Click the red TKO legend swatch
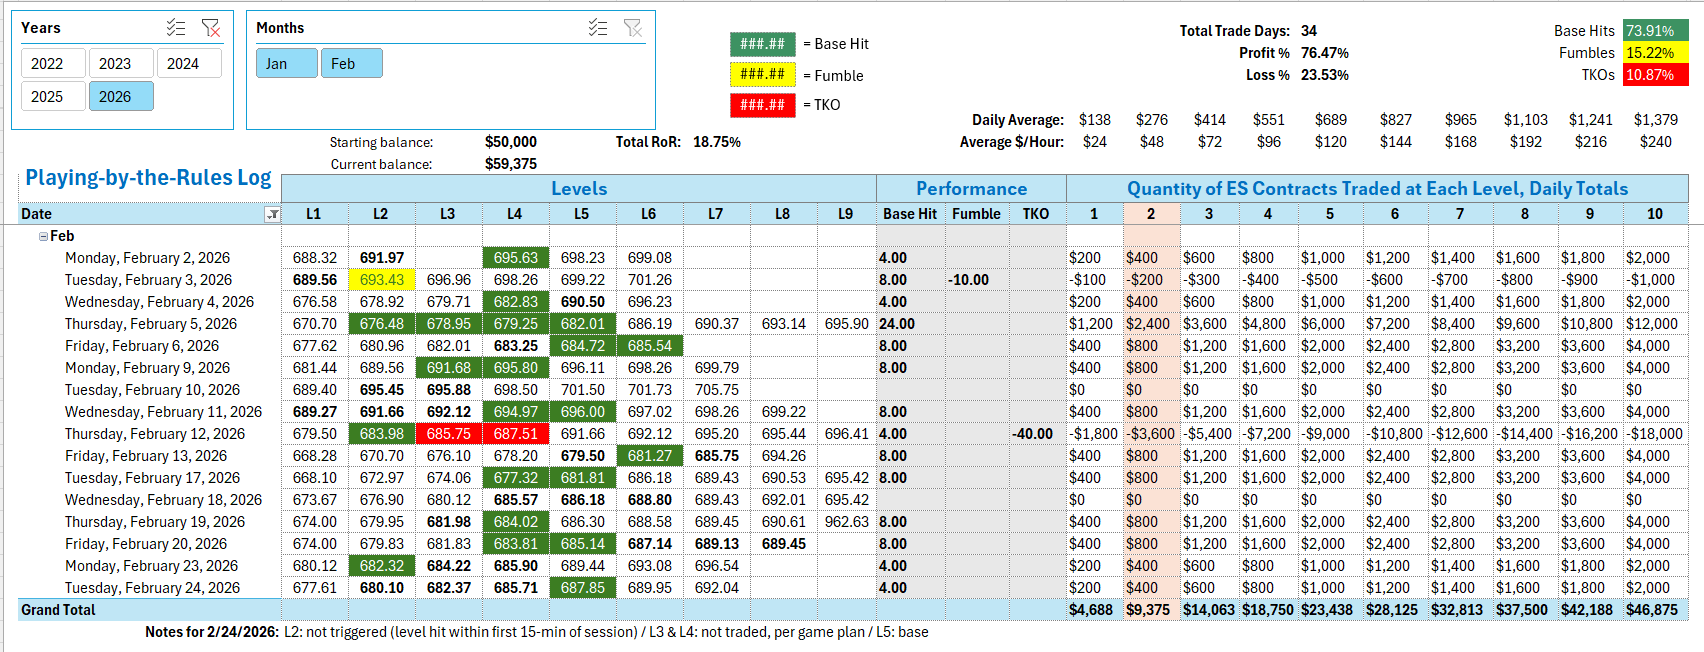The width and height of the screenshot is (1704, 652). pyautogui.click(x=762, y=105)
